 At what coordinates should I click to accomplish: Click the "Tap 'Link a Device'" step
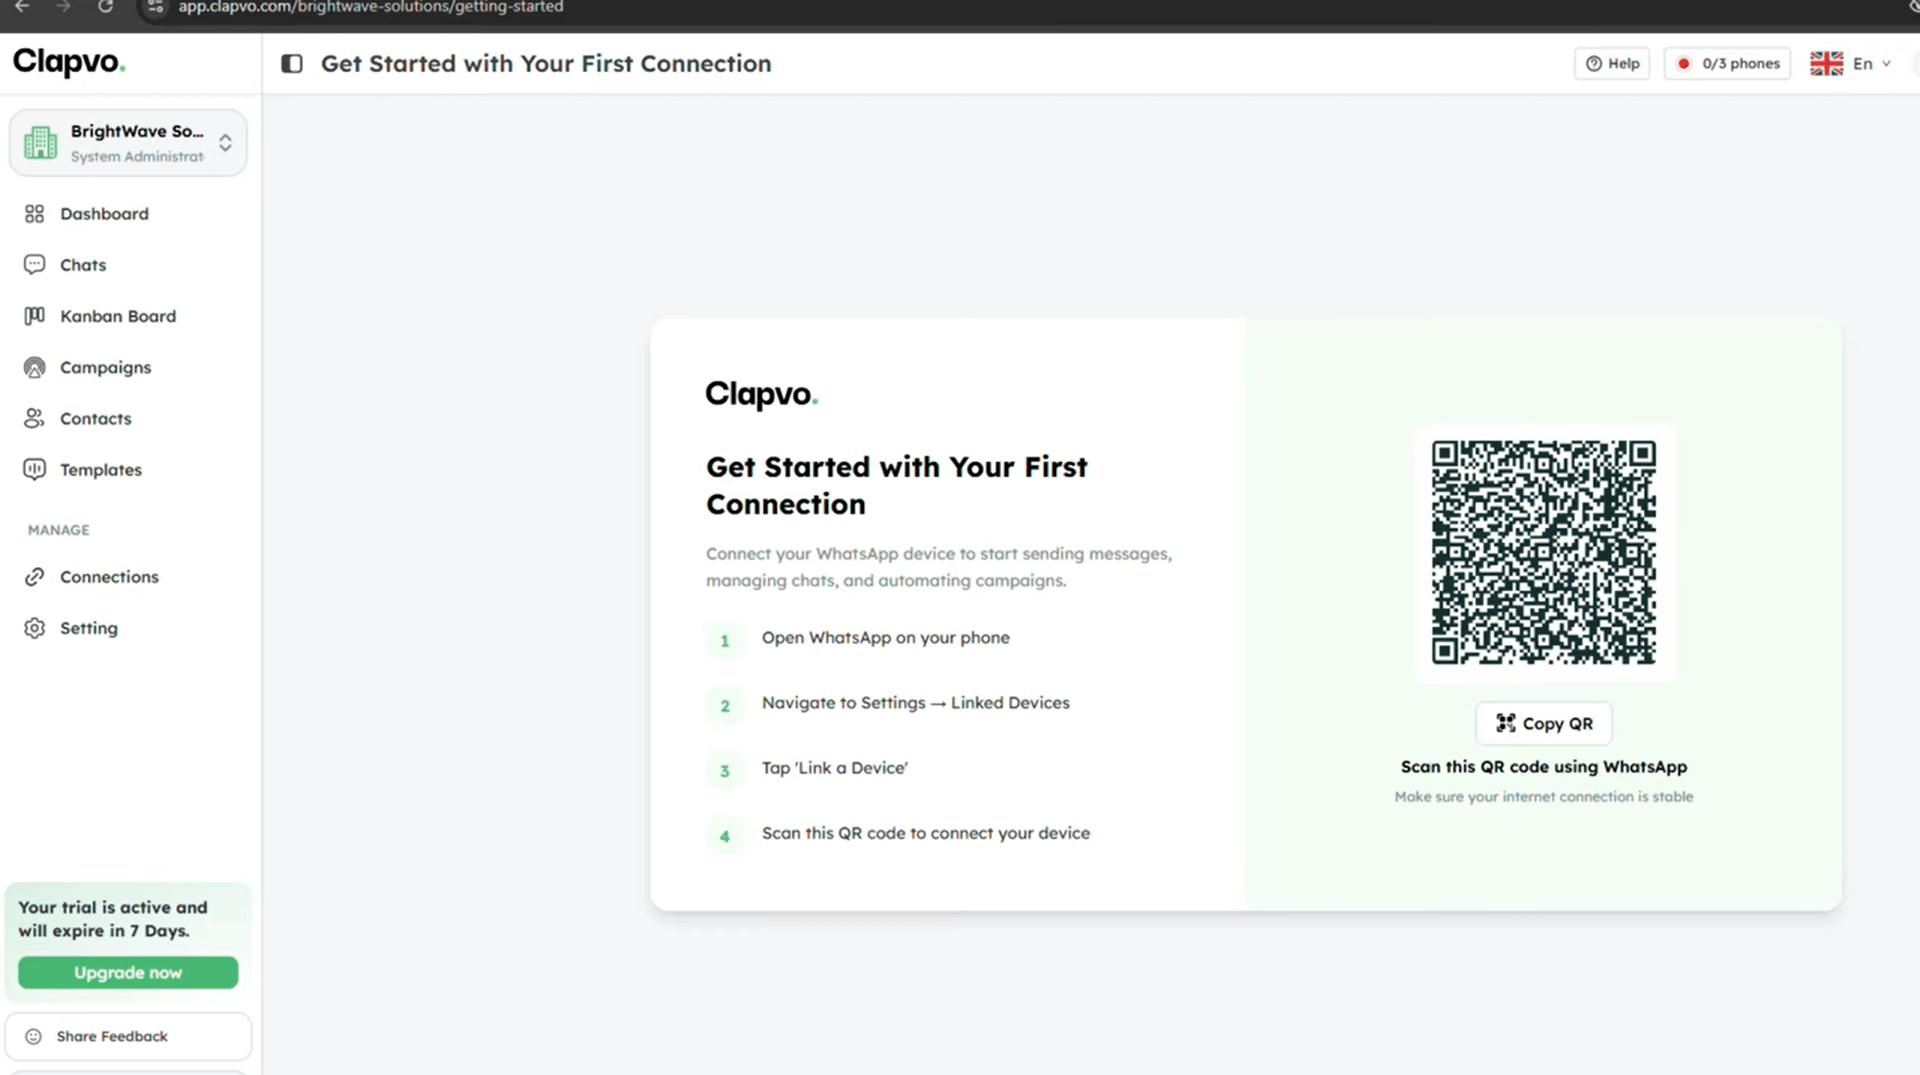(835, 768)
